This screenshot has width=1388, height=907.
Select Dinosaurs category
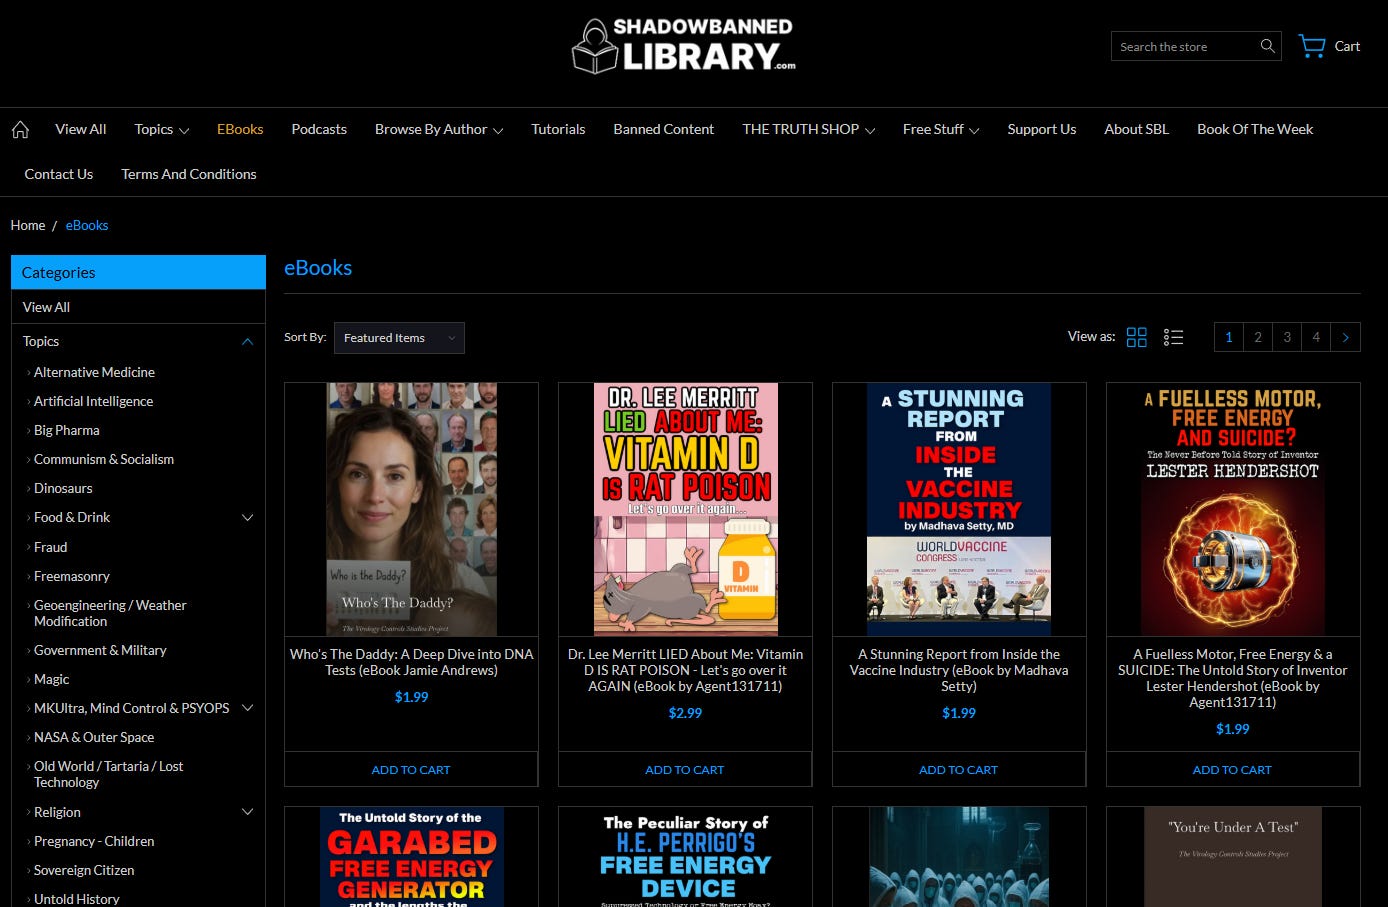[x=63, y=488]
